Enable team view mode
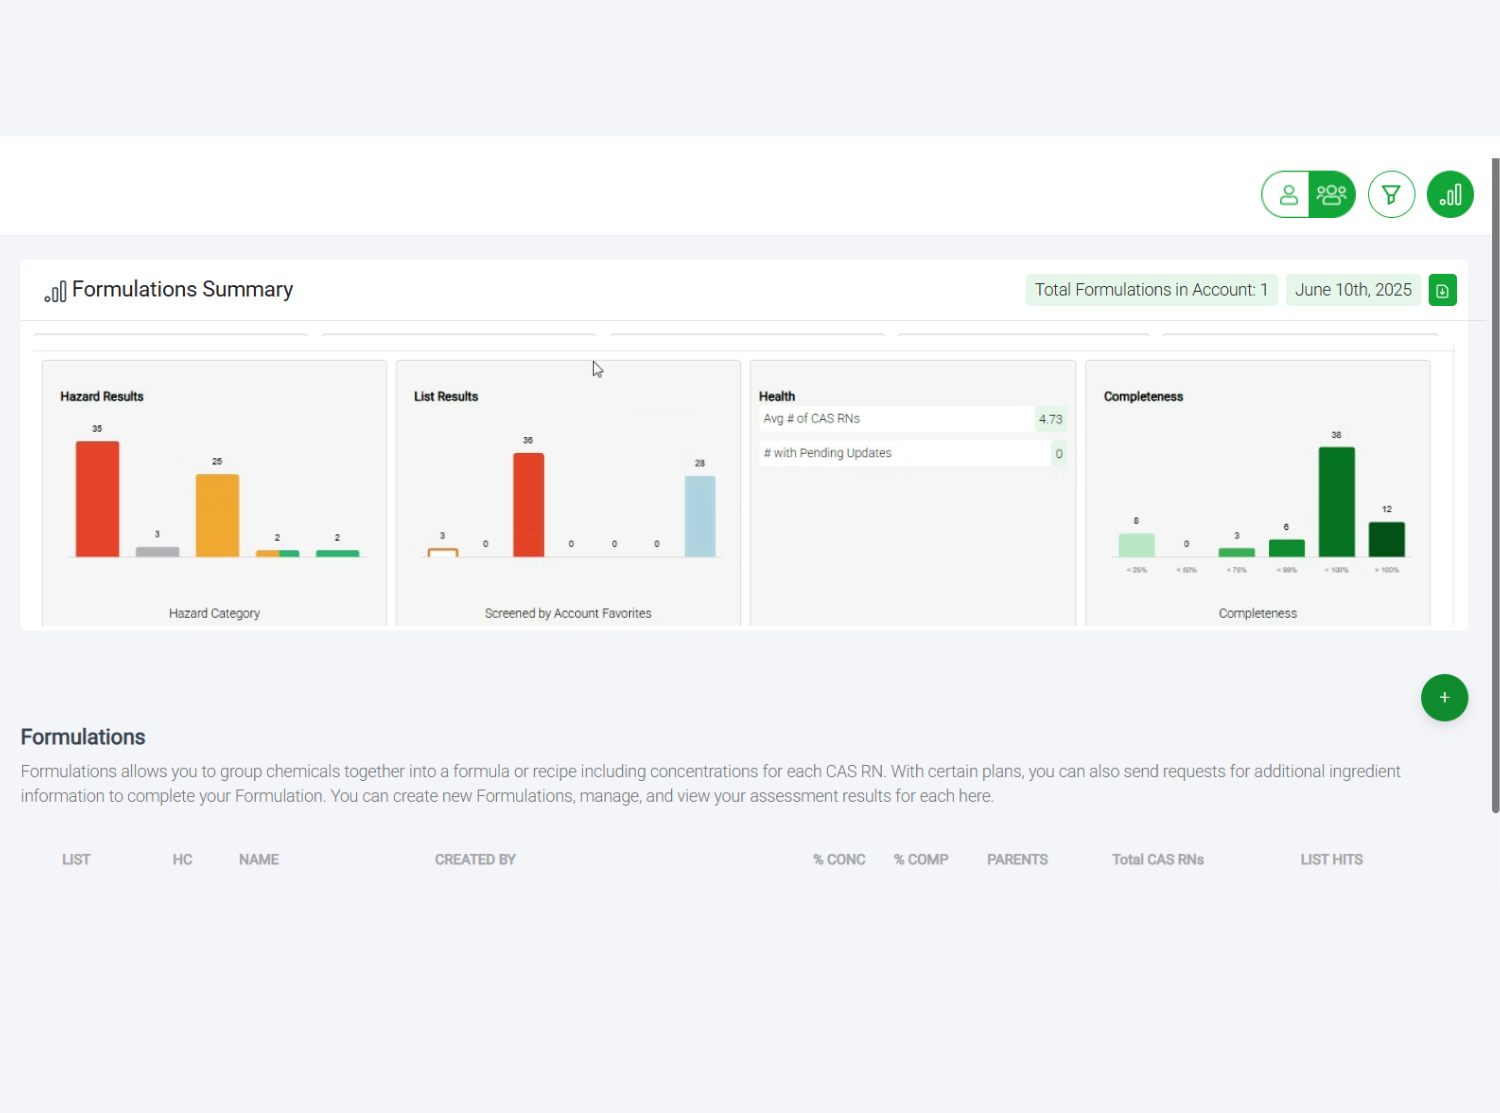 coord(1331,194)
